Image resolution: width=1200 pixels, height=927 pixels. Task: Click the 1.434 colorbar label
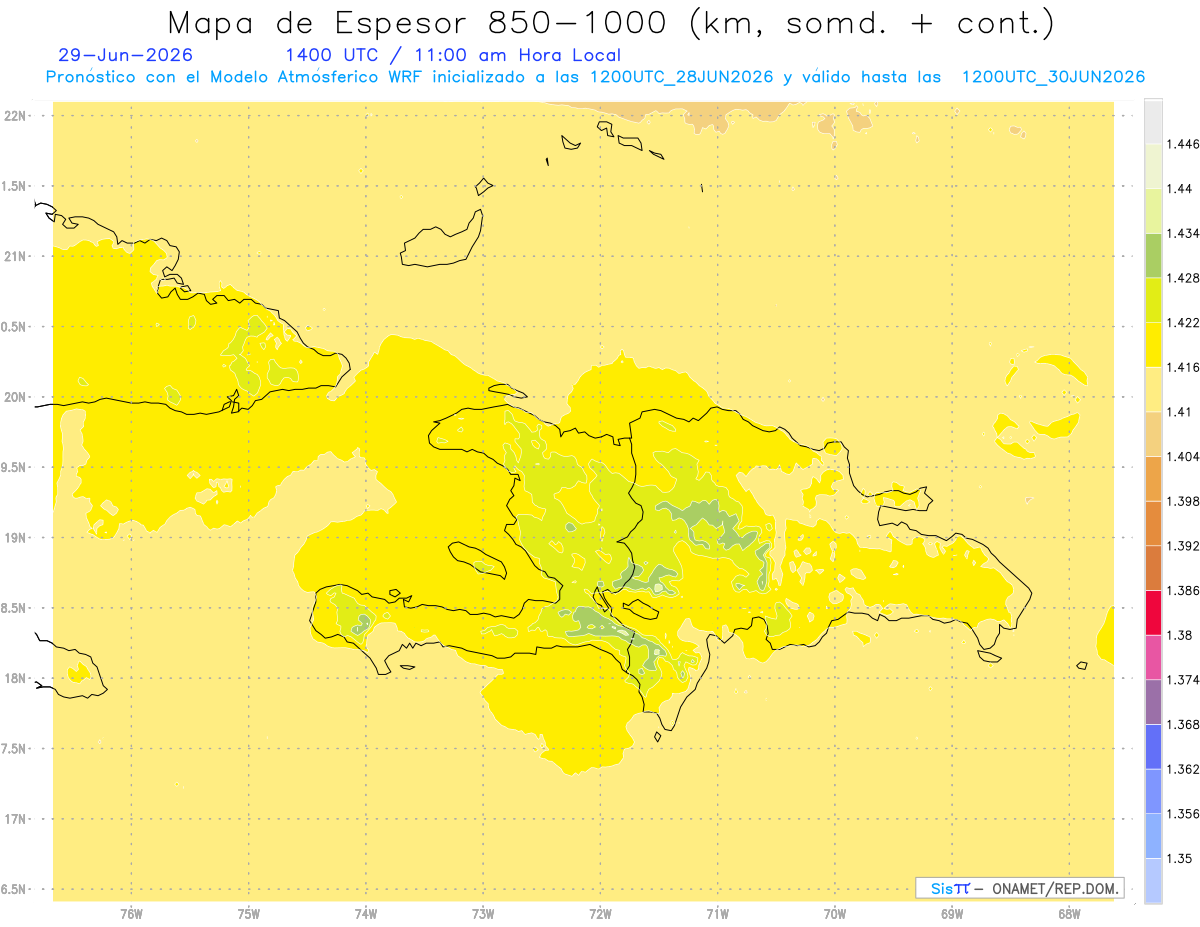[x=1182, y=233]
